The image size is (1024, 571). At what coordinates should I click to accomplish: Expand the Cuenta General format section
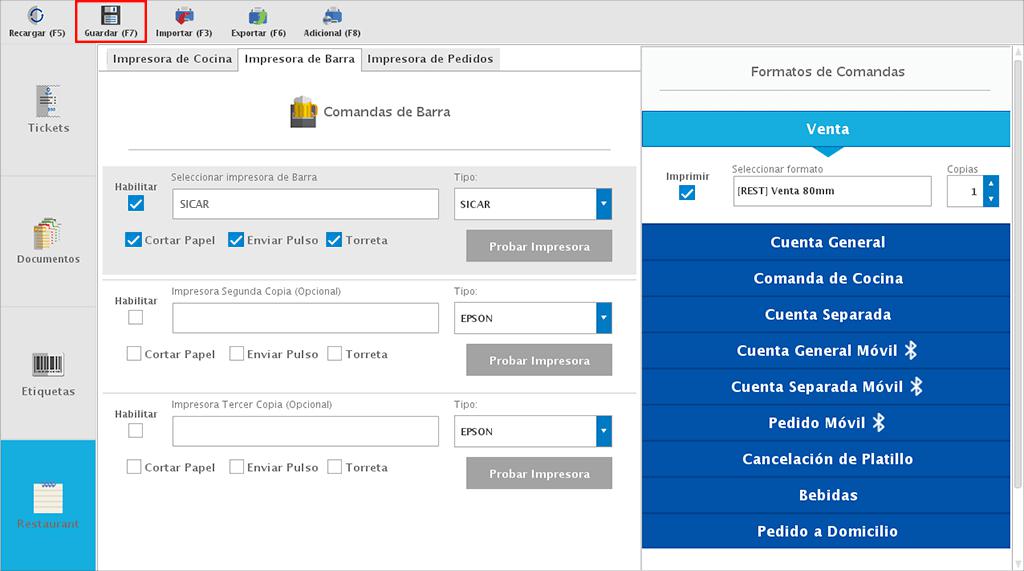coord(827,242)
